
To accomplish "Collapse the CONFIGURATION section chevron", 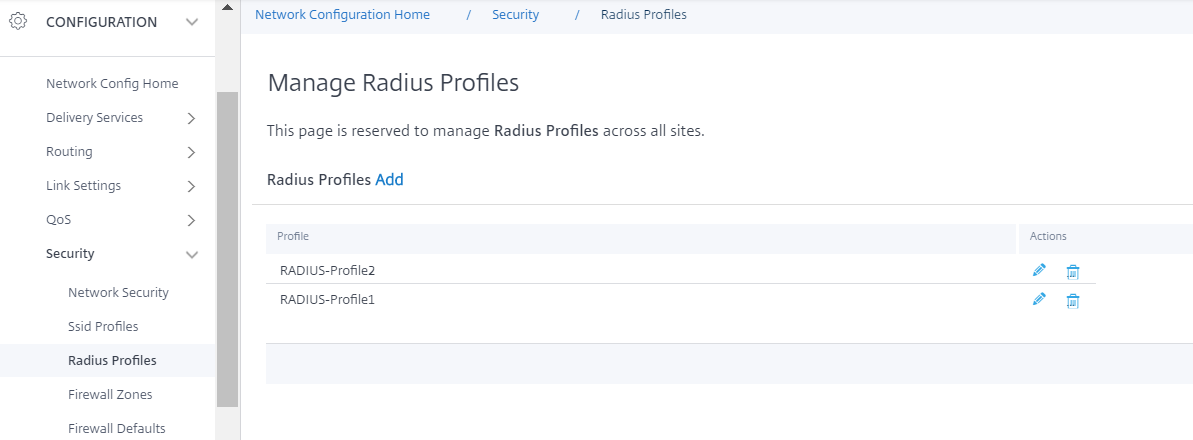I will (x=192, y=22).
